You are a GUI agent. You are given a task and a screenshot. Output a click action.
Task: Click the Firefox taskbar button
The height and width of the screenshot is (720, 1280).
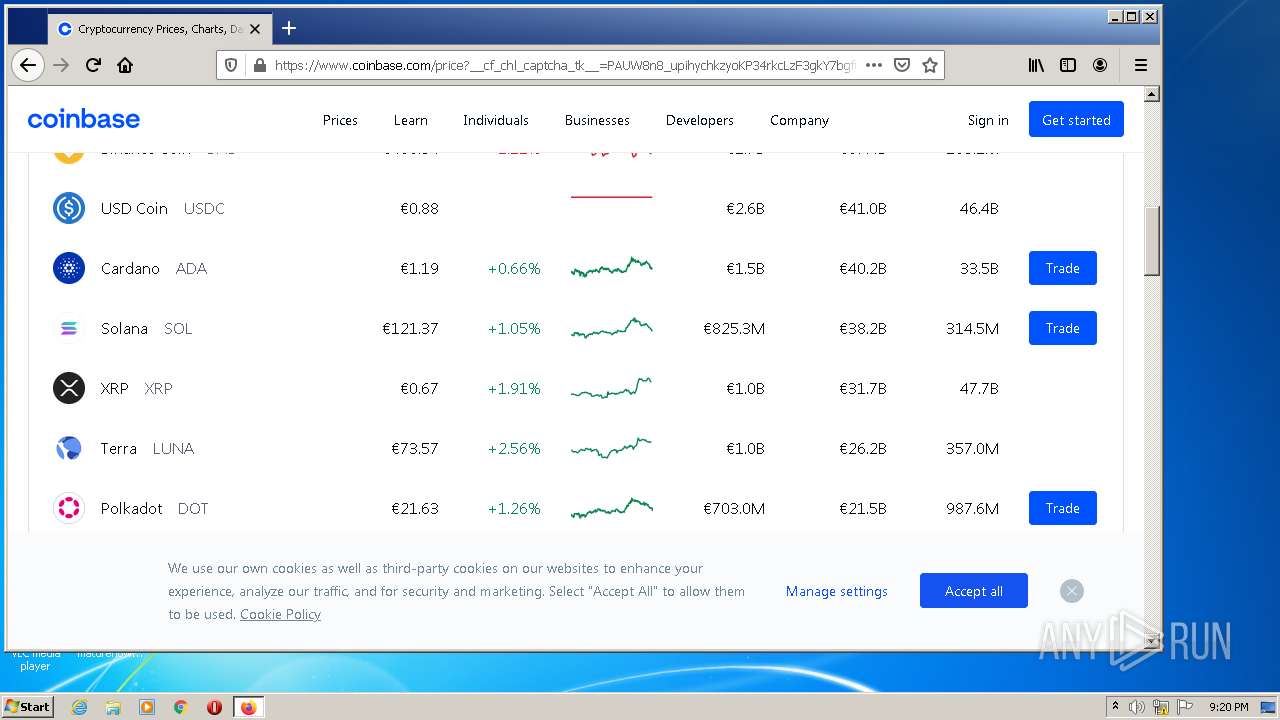248,707
